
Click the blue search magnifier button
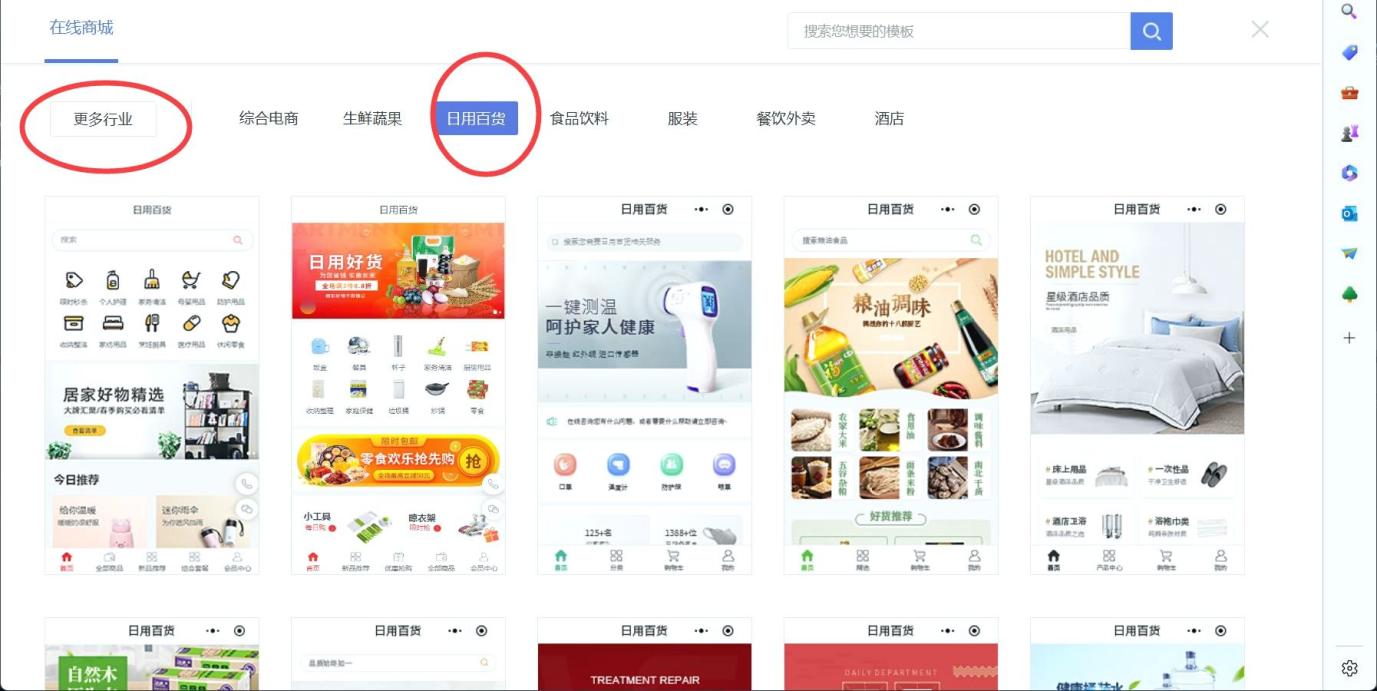pos(1151,31)
